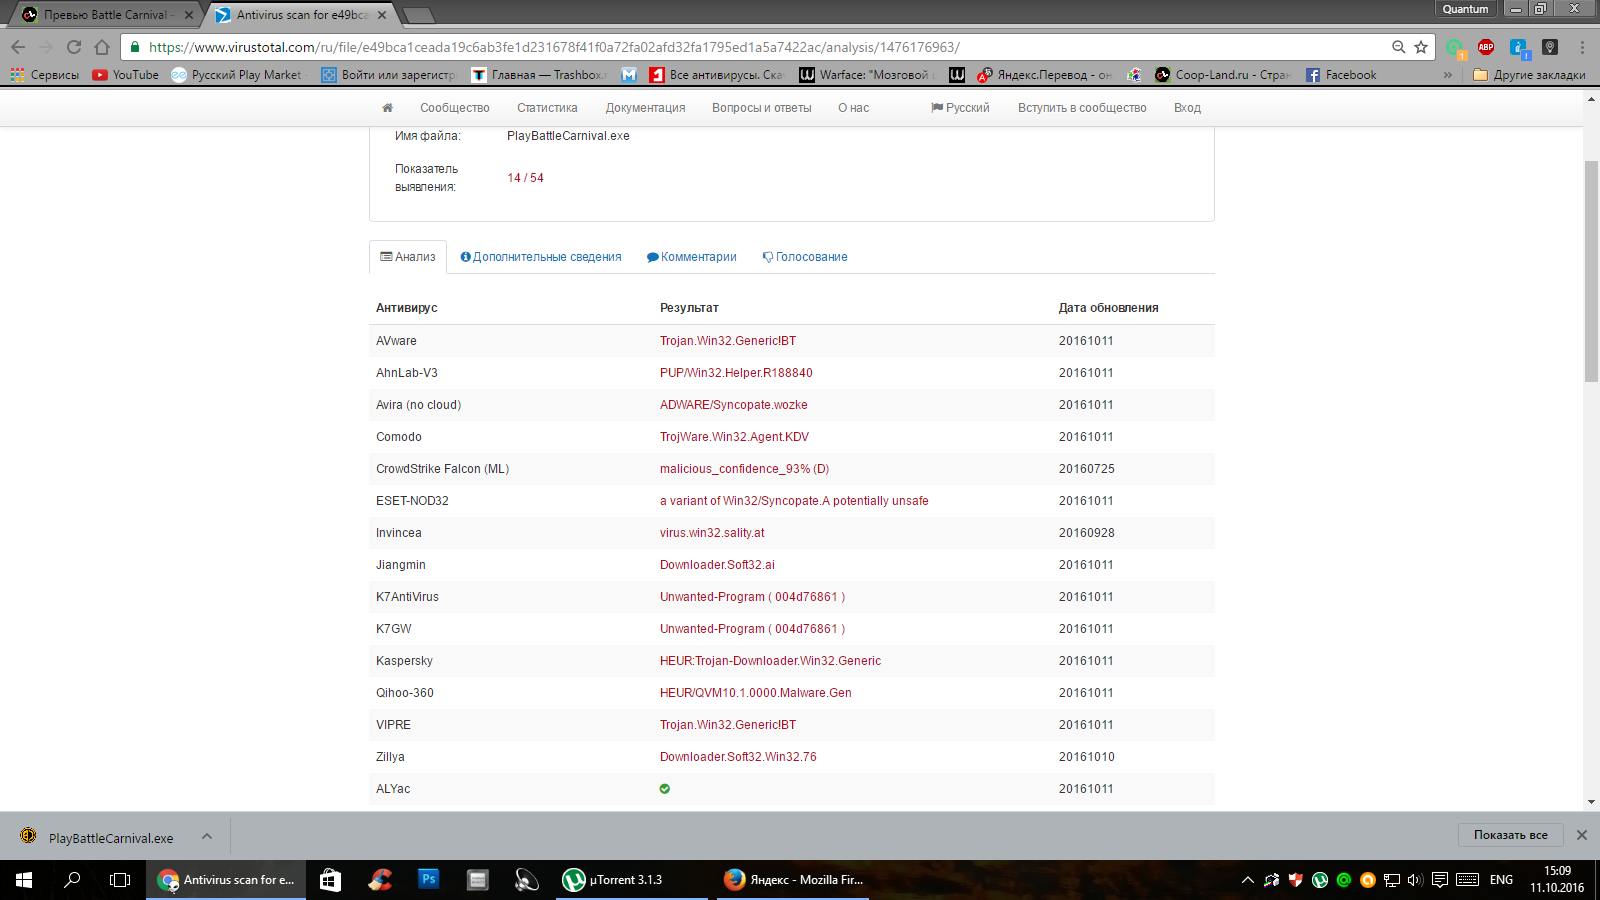Open the downloaded PlayBattleCarnival.exe file
Screen dimensions: 1600x900
click(x=110, y=838)
